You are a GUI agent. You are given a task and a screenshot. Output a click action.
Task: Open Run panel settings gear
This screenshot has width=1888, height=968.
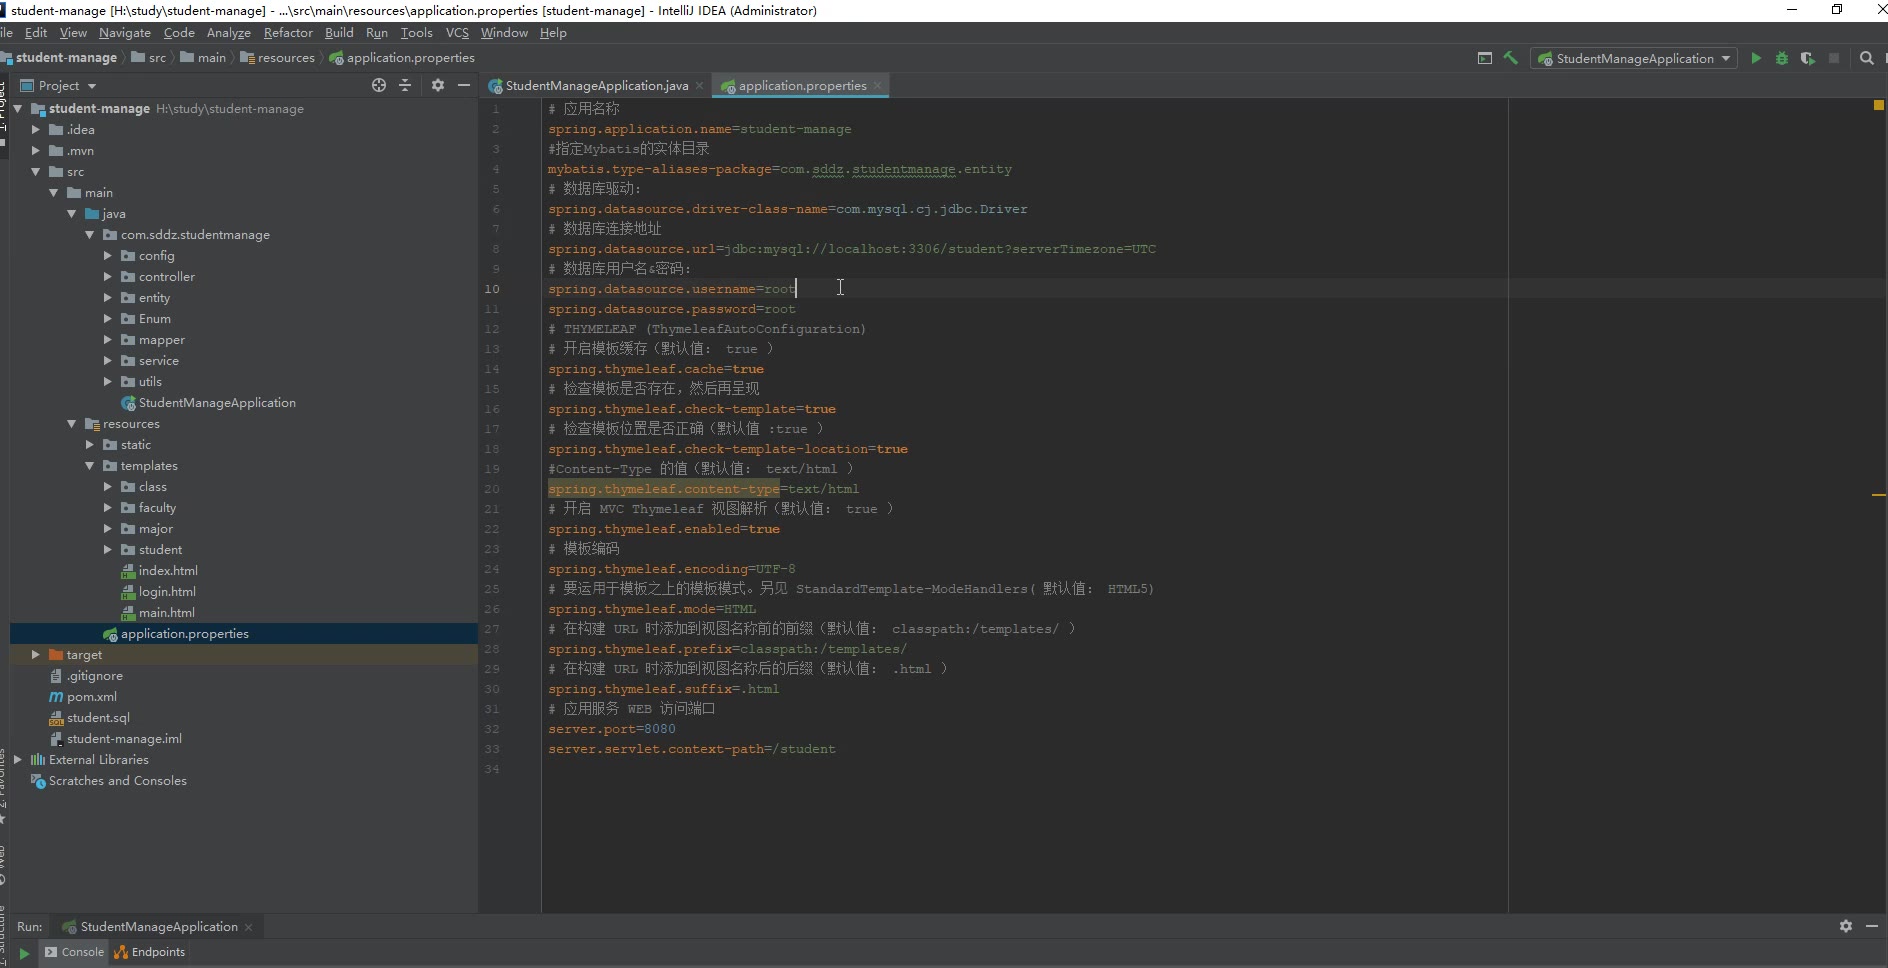(1846, 926)
